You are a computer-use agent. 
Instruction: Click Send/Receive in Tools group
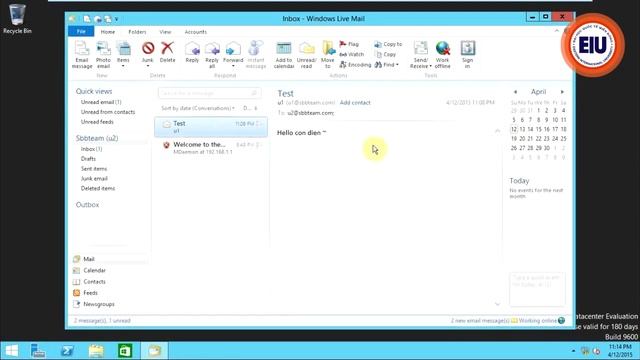(x=421, y=55)
